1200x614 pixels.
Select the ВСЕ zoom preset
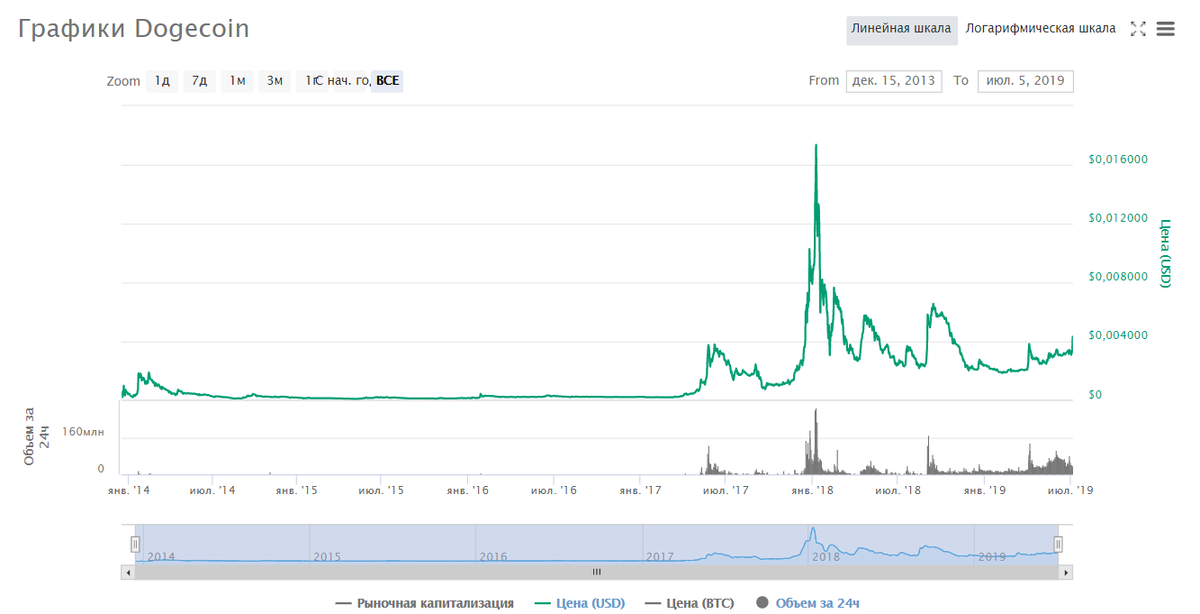pyautogui.click(x=385, y=81)
